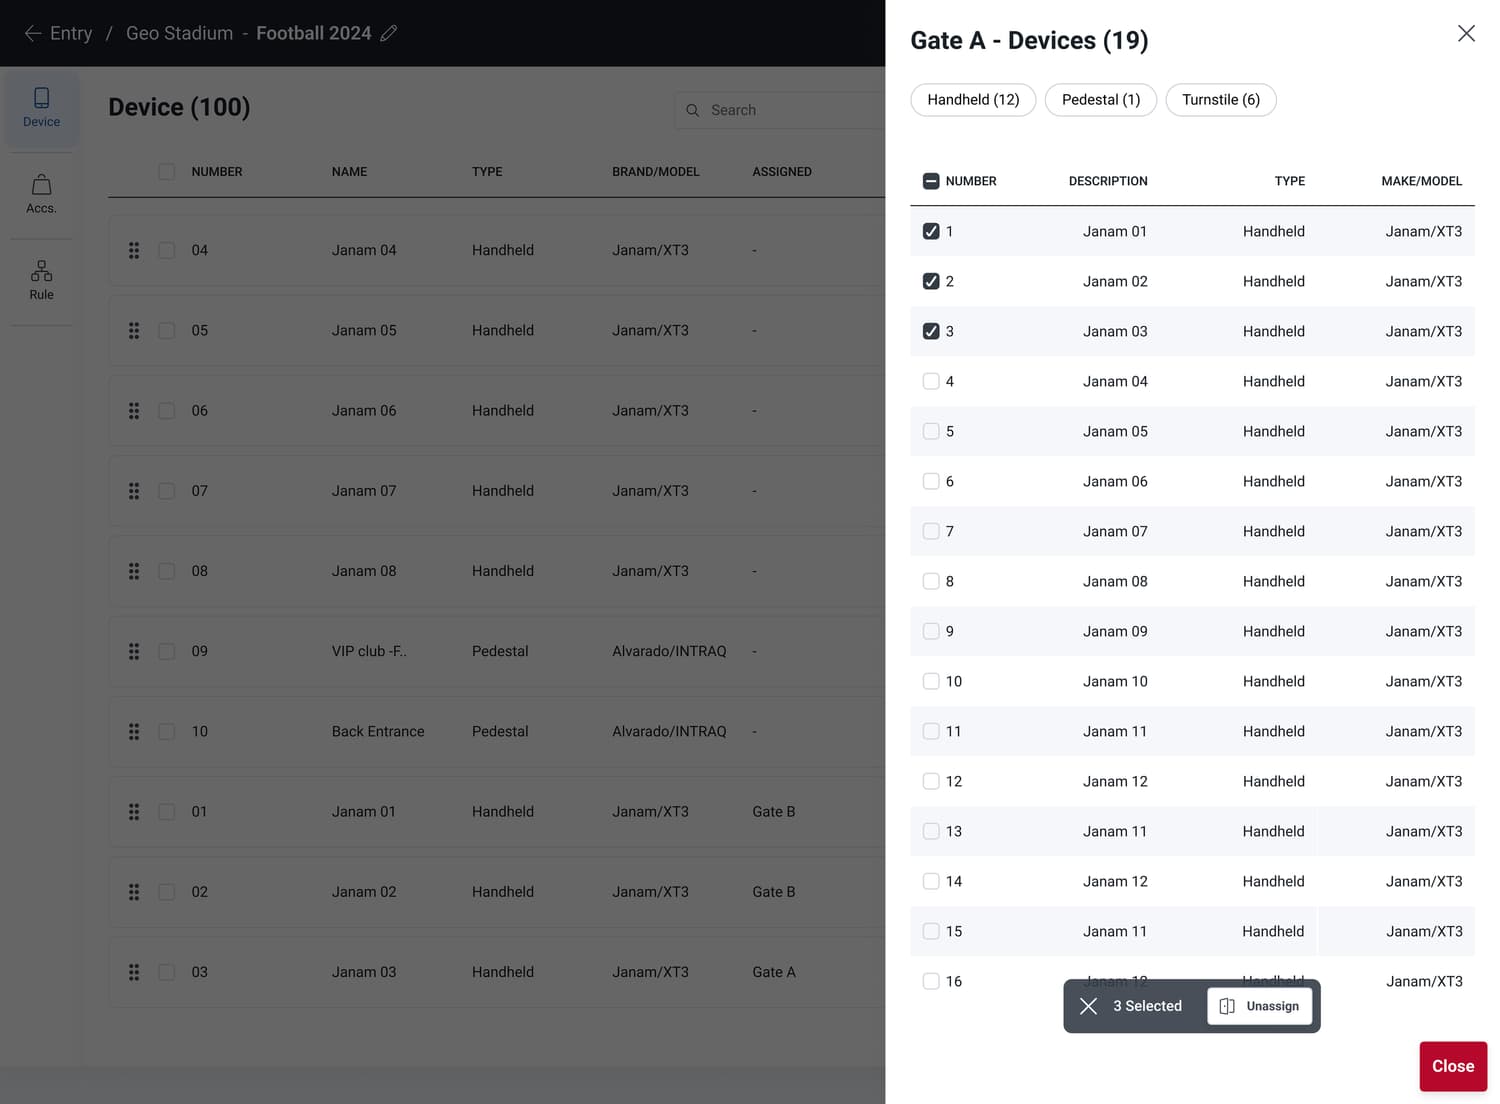The width and height of the screenshot is (1500, 1104).
Task: Check device 5 Janam 05 in Gate A
Action: click(x=931, y=431)
